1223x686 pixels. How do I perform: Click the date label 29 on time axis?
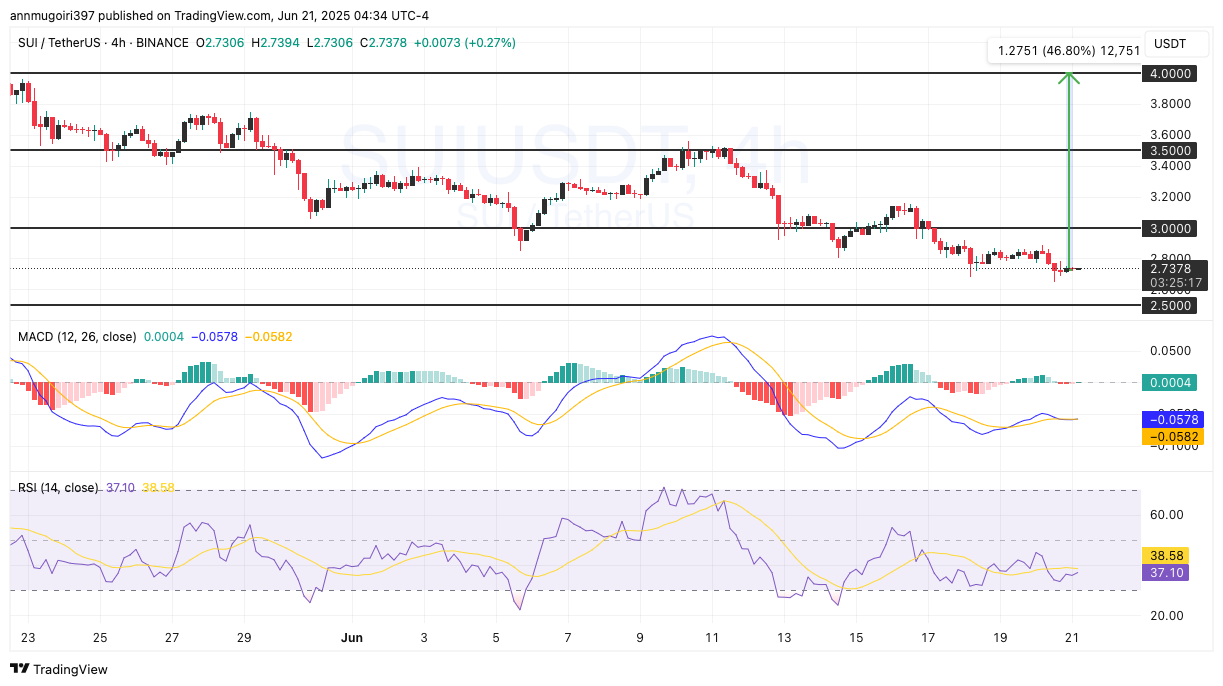point(244,637)
